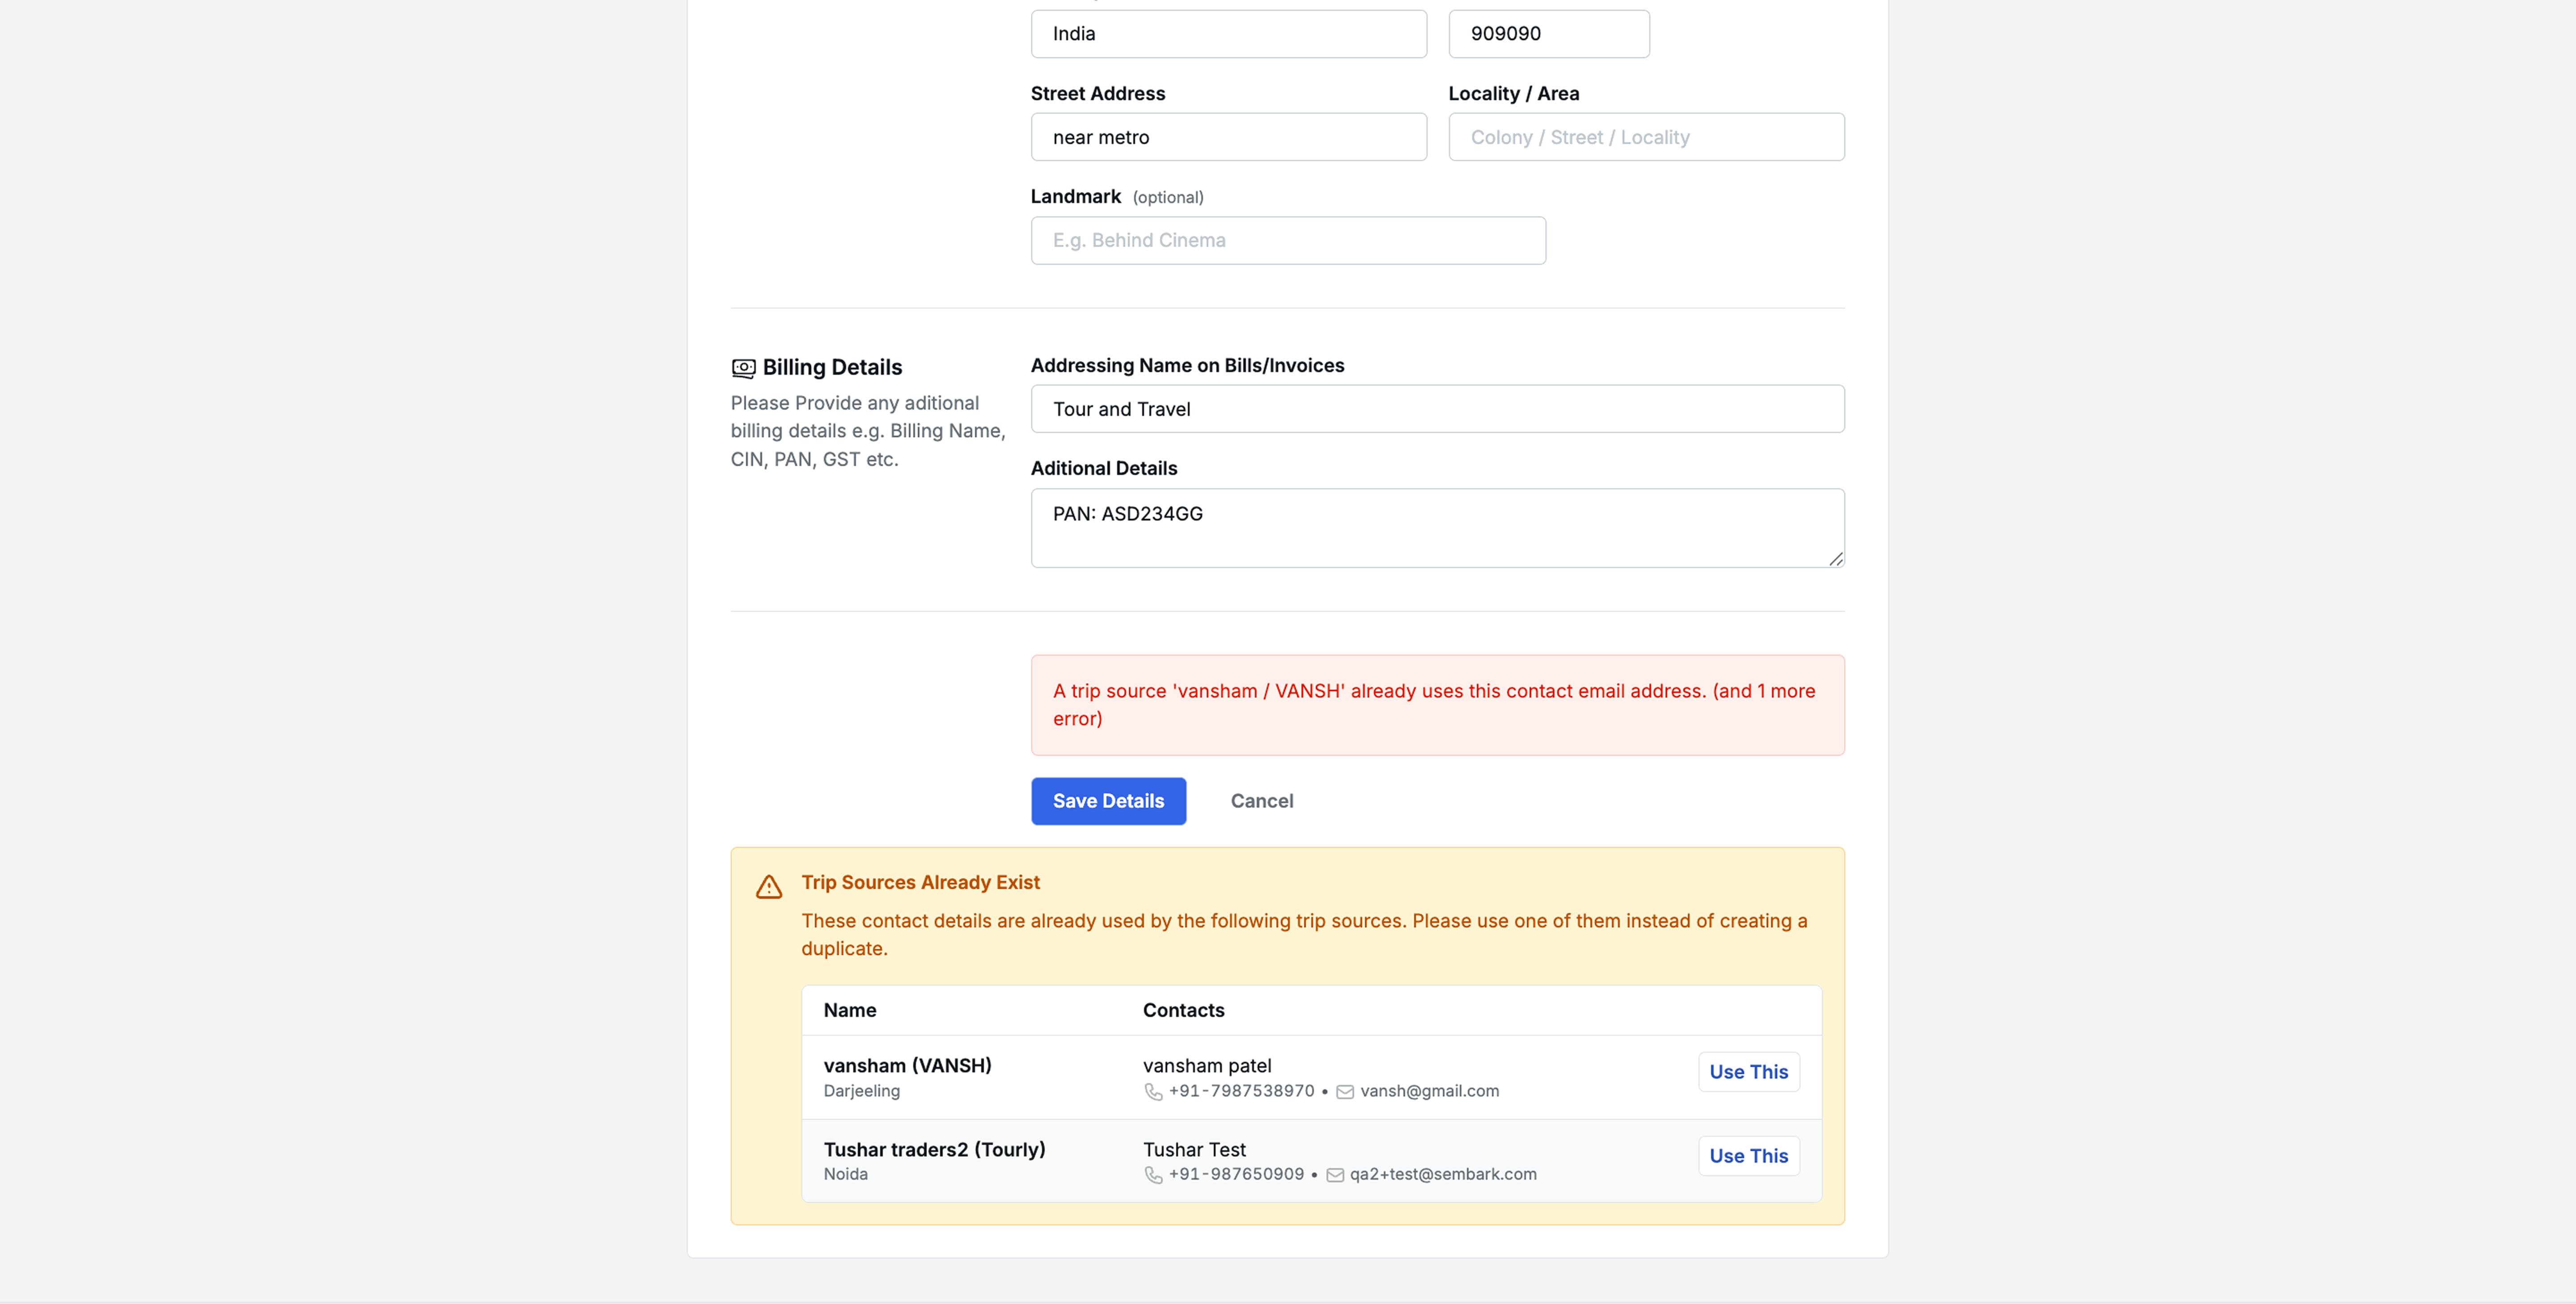Viewport: 2576px width, 1304px height.
Task: Click the 'Contacts' column header
Action: coord(1183,1010)
